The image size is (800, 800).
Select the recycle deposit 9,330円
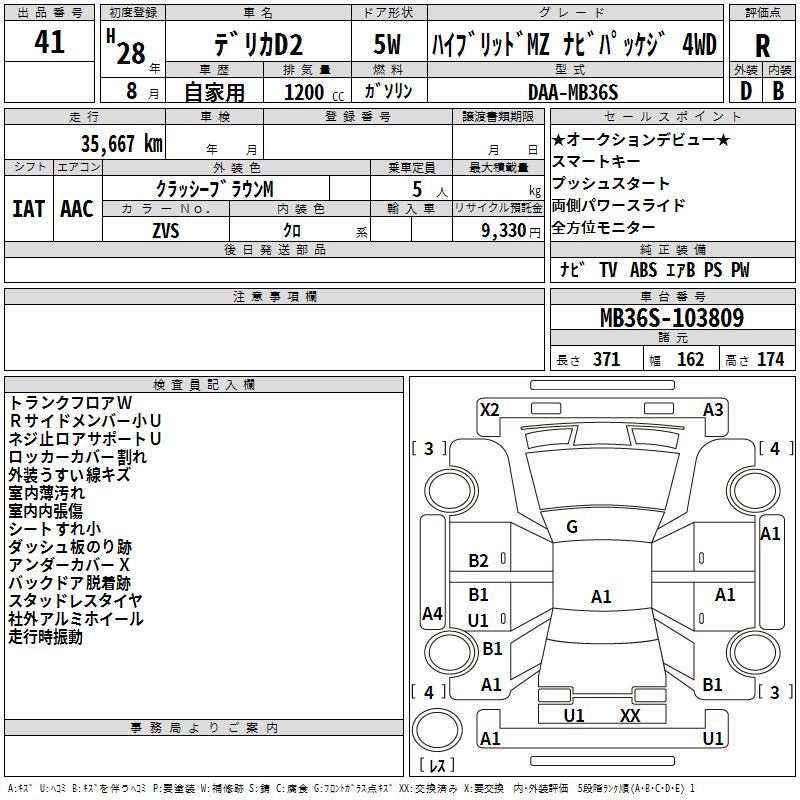511,231
